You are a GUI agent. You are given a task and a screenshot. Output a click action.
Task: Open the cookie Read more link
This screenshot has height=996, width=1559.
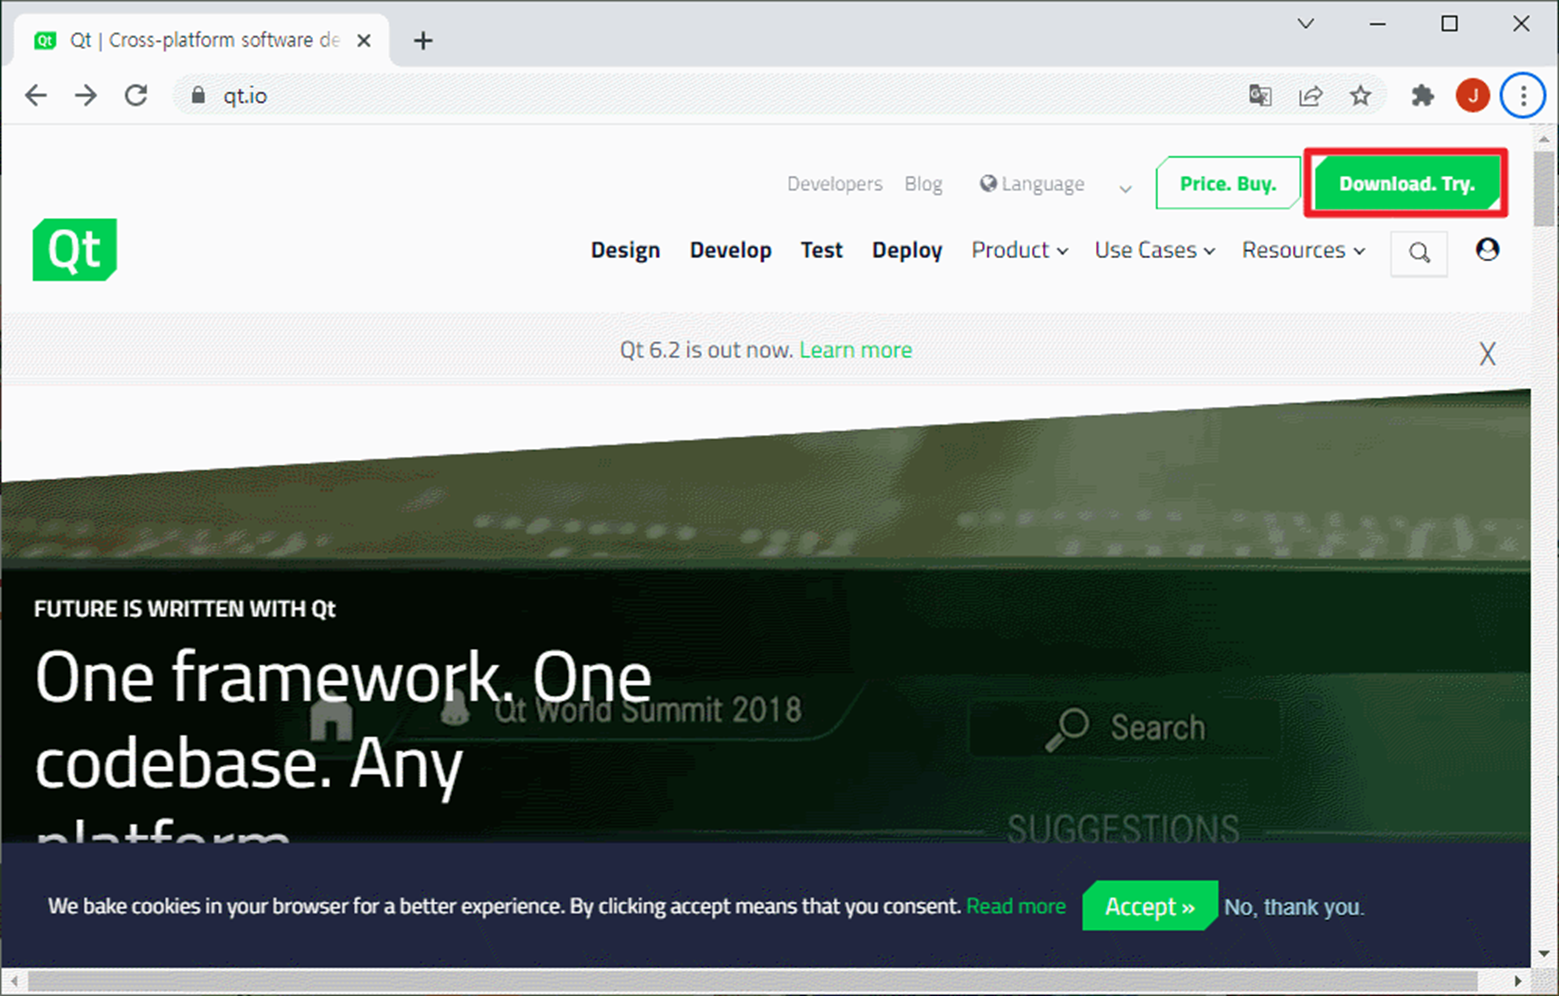click(x=1016, y=906)
